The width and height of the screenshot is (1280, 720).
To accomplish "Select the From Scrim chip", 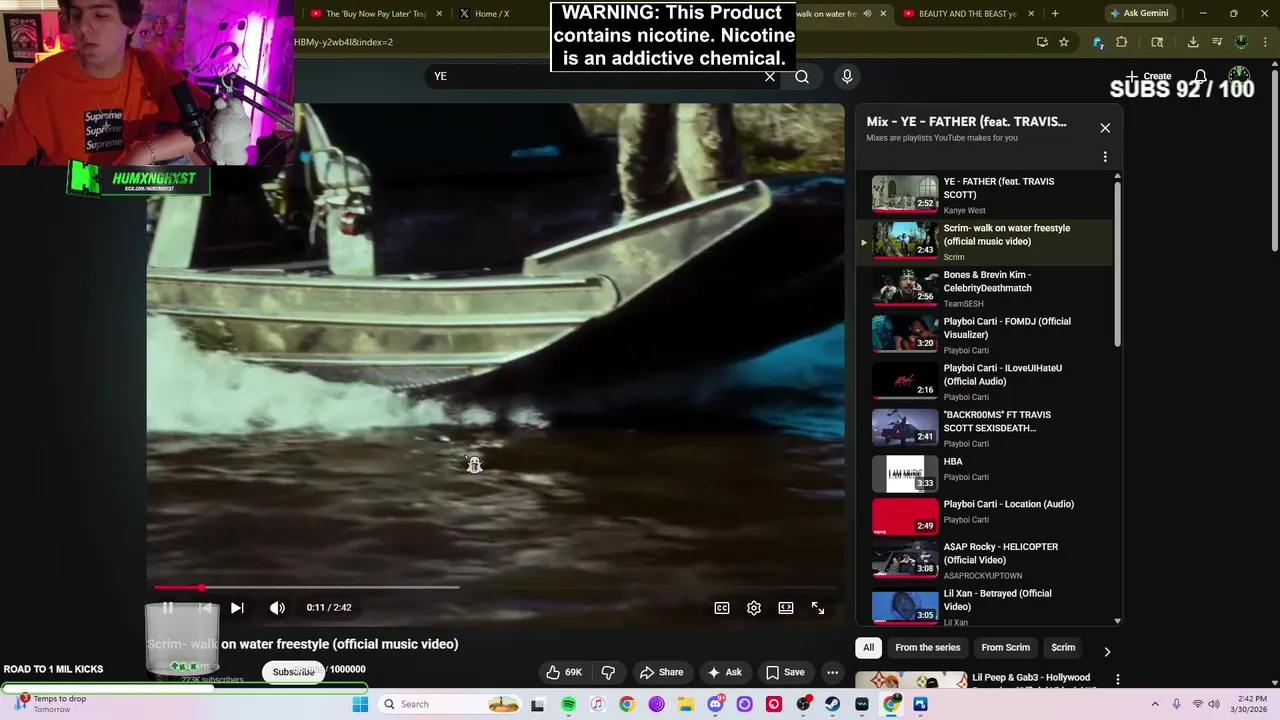I will click(1005, 648).
